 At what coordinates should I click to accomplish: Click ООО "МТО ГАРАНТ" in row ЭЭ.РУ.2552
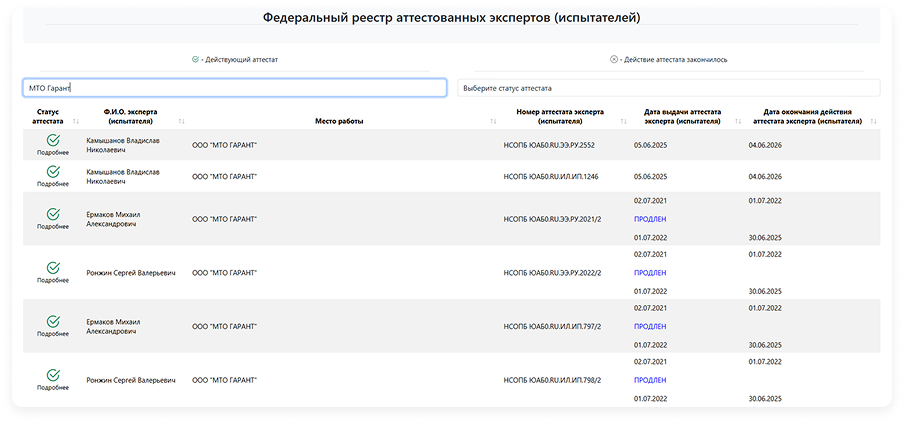point(224,145)
